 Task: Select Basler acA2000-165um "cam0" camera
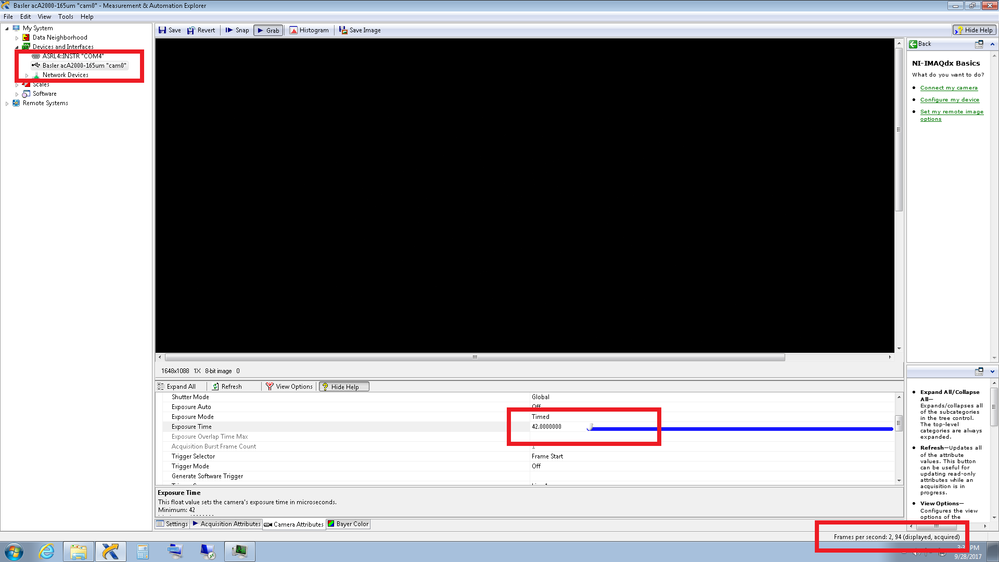[x=84, y=66]
